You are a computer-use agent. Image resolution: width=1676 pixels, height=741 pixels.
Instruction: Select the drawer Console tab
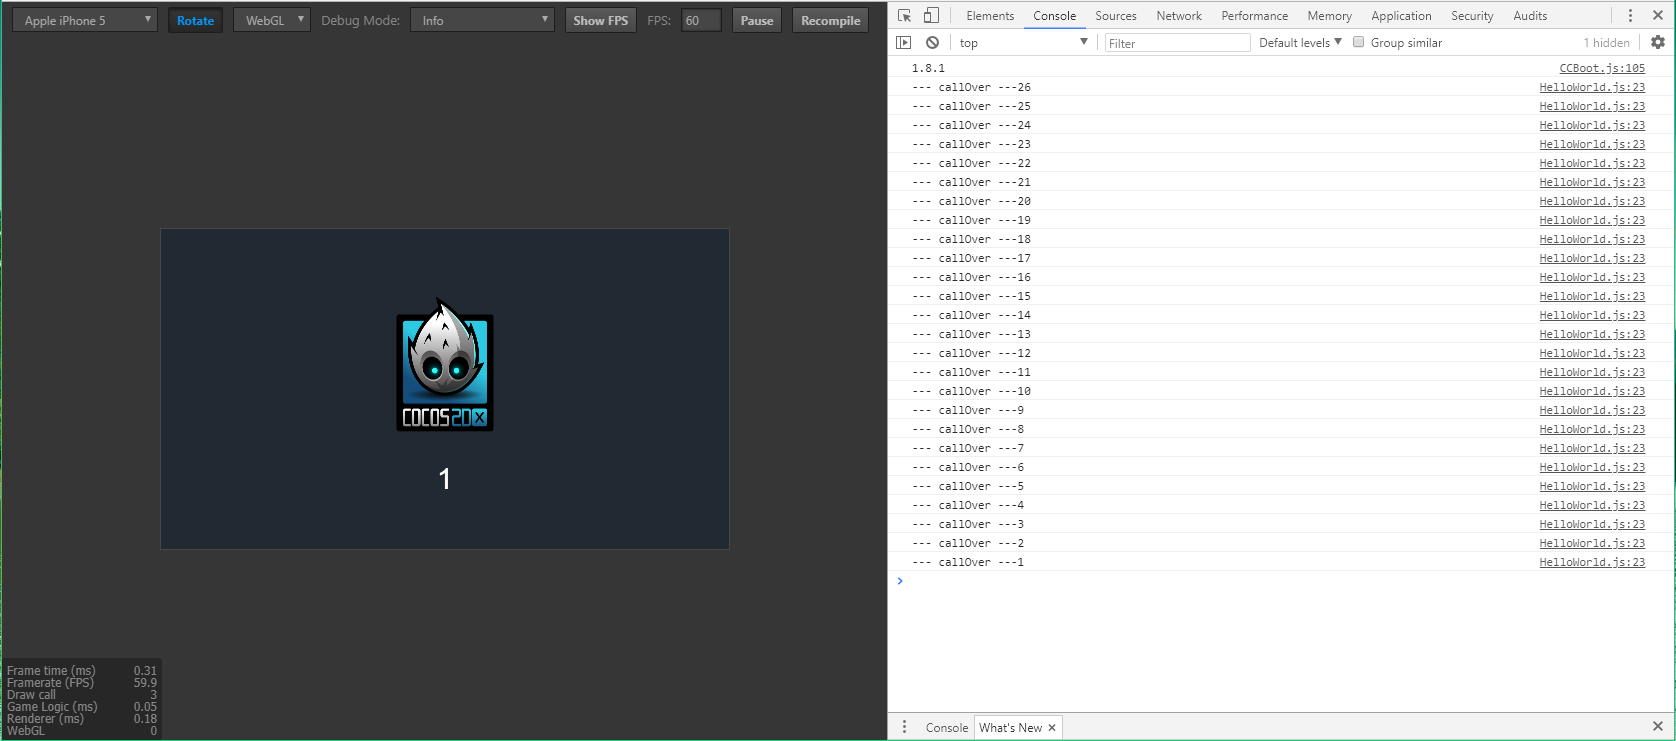pos(946,728)
